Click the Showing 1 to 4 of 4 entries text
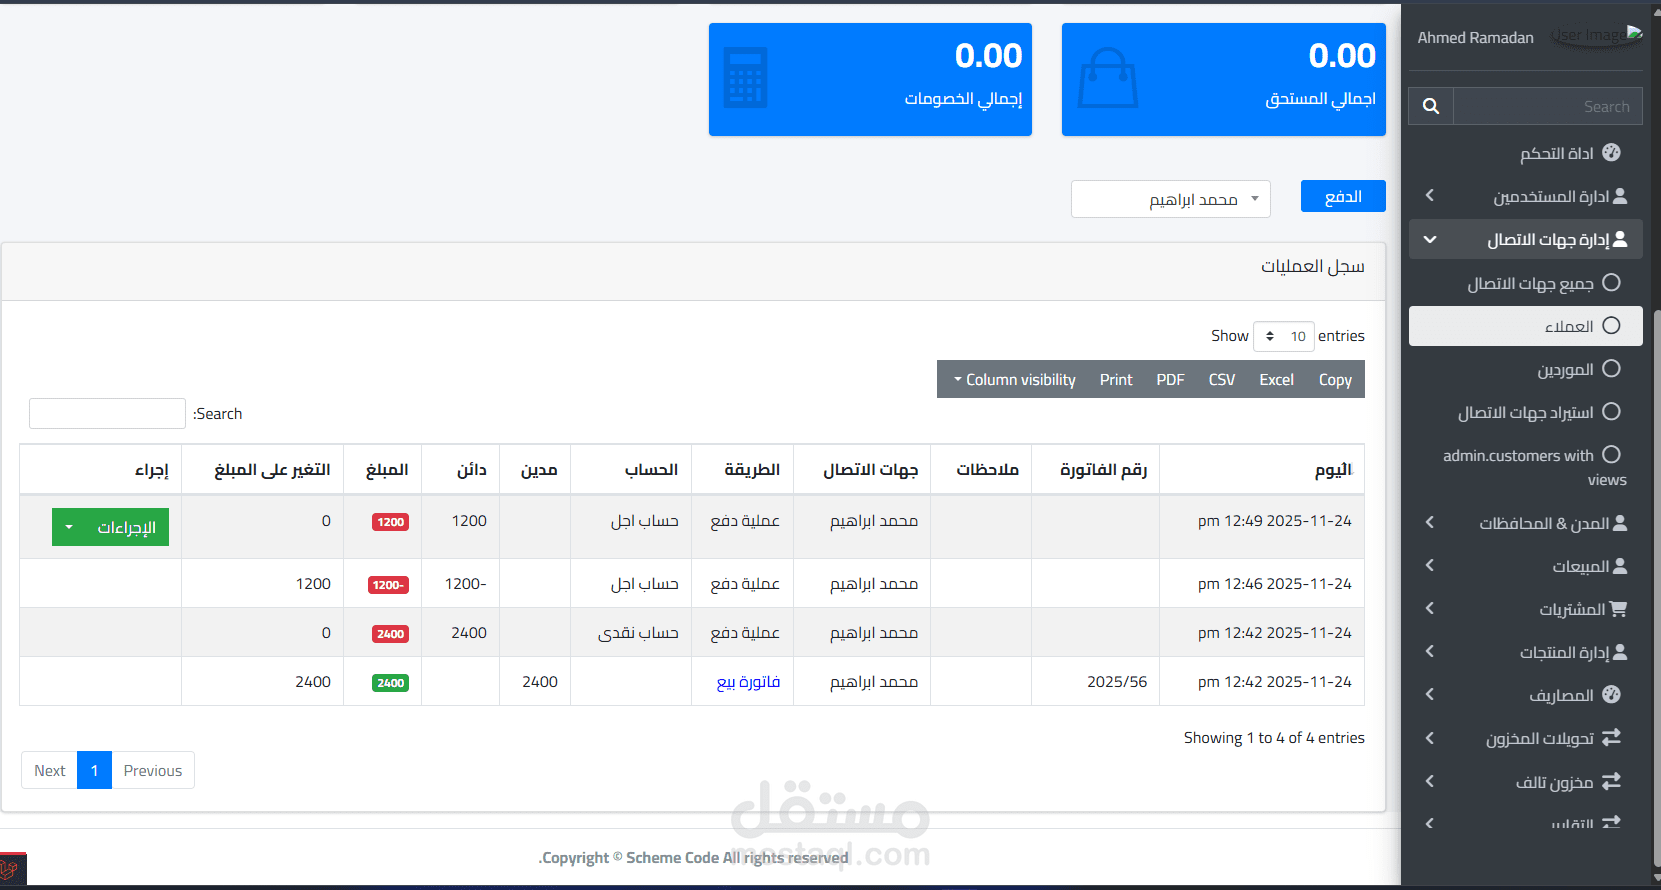 pos(1274,738)
